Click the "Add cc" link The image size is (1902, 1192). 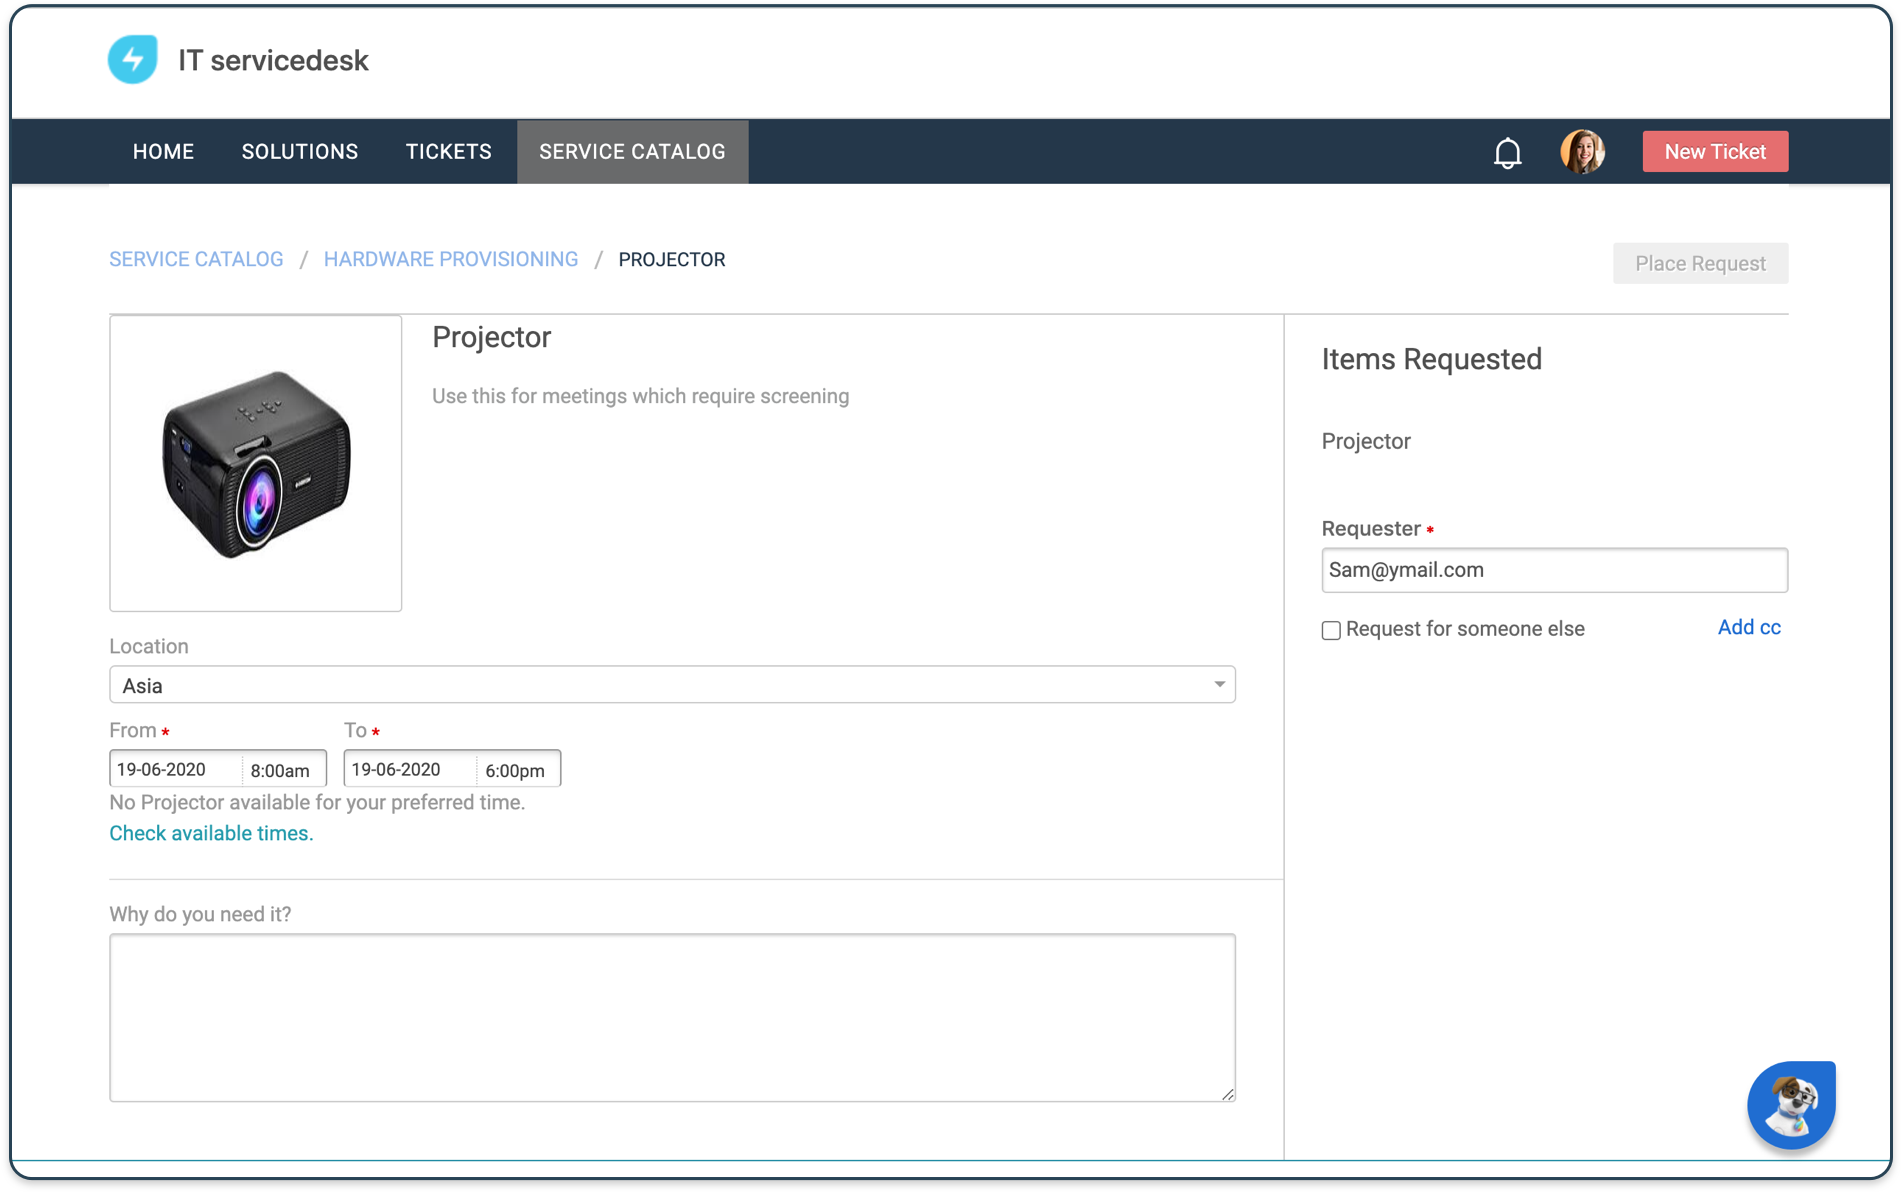tap(1748, 627)
